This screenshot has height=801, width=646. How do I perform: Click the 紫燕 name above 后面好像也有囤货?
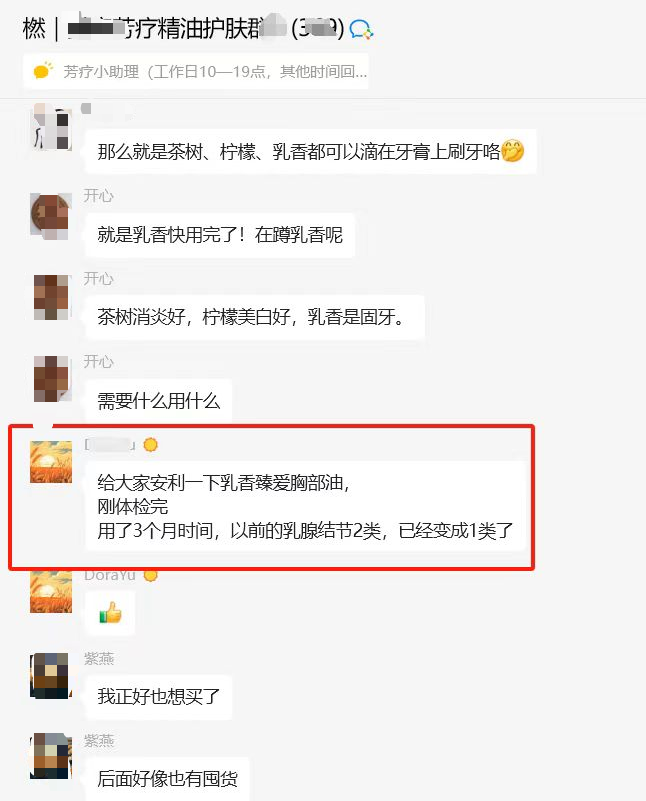point(99,740)
